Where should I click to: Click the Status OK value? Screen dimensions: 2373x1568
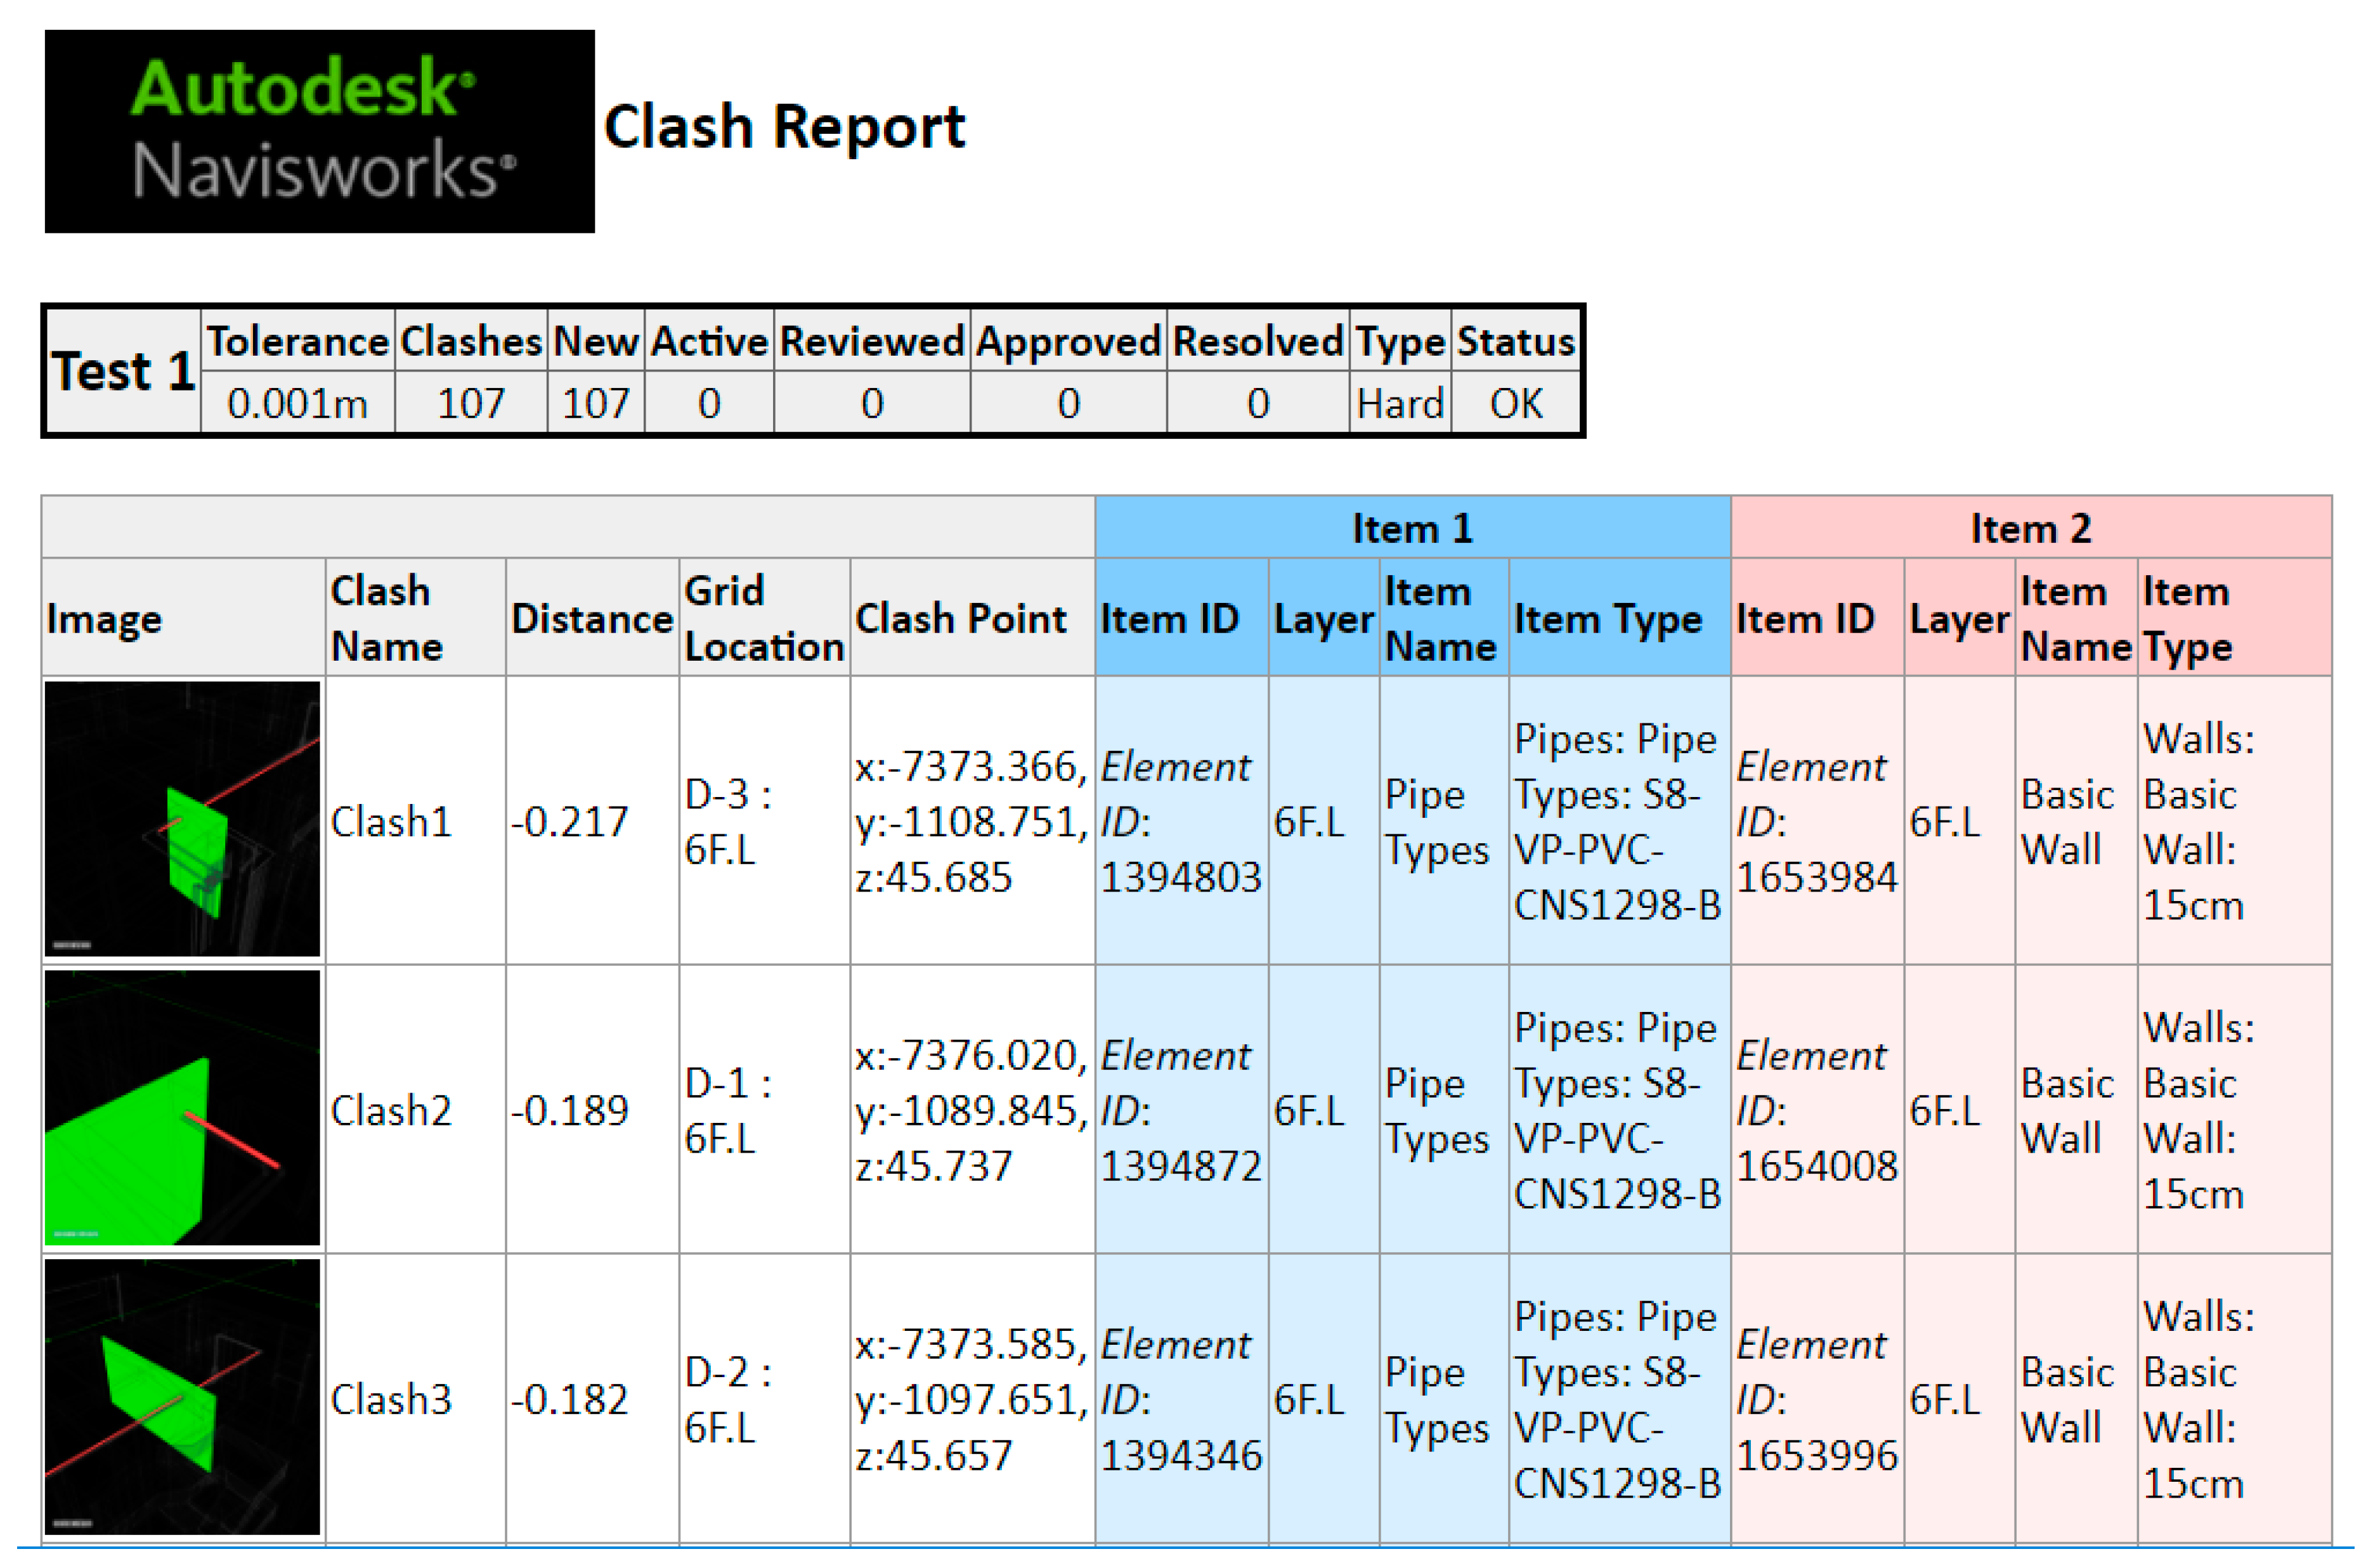point(1515,404)
